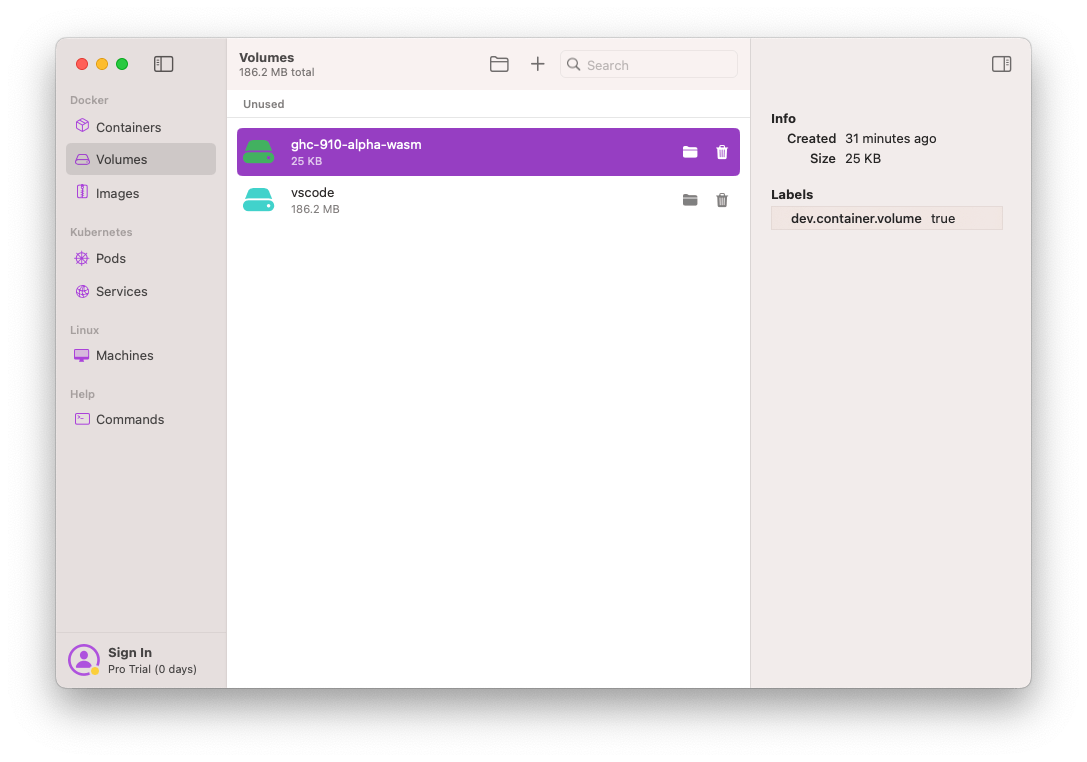The height and width of the screenshot is (762, 1087).
Task: Click the Unused section header
Action: (263, 104)
